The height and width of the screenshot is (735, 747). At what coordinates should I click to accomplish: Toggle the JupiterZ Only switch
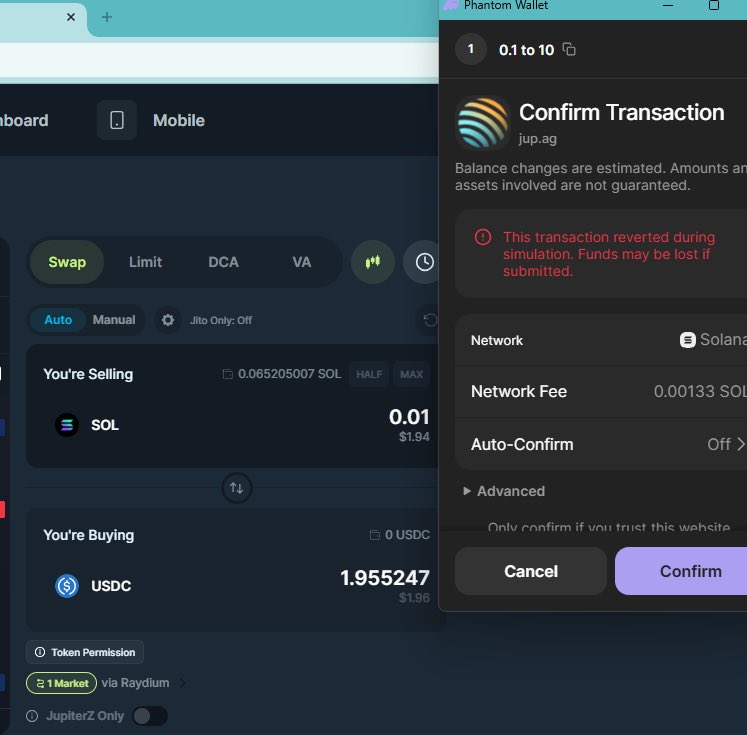pos(150,715)
